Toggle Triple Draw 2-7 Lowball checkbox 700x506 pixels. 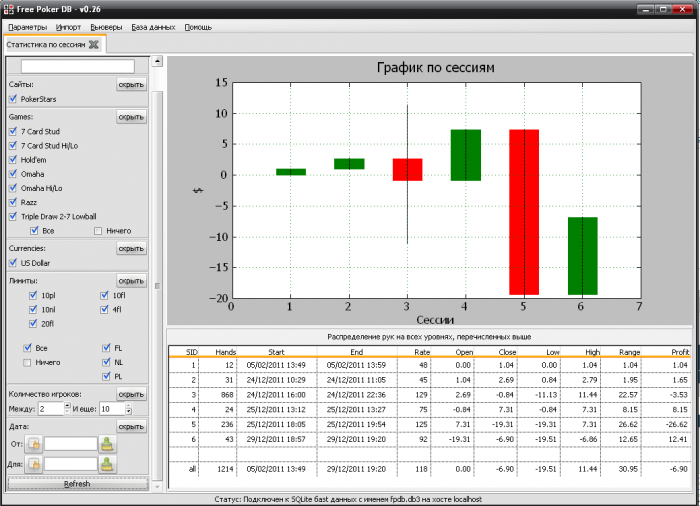pos(13,216)
